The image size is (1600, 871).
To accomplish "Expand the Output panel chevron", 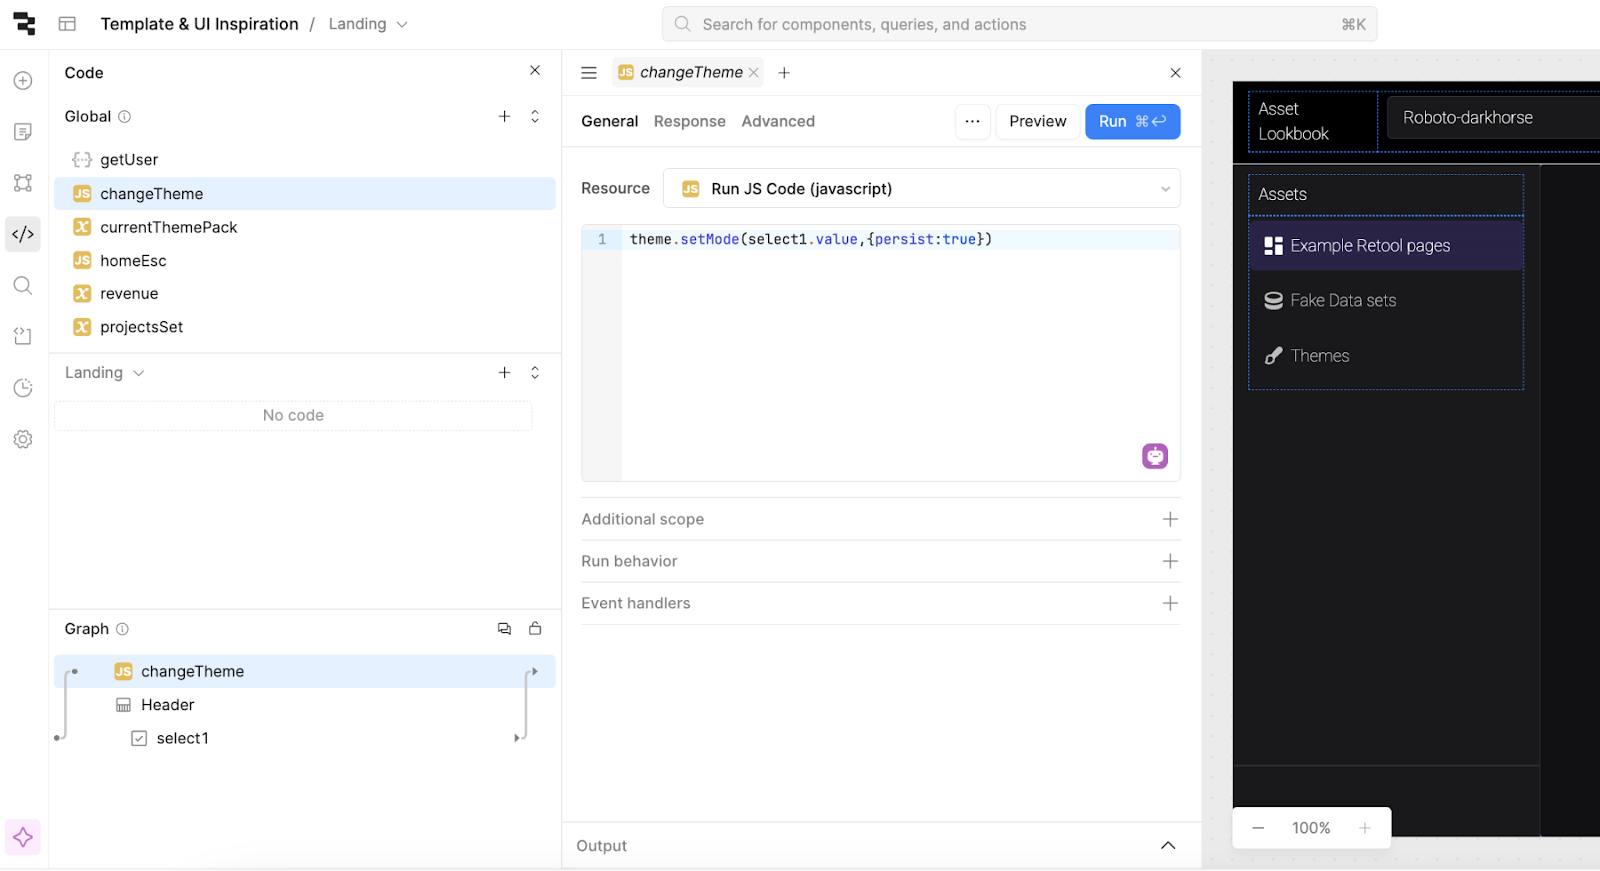I will coord(1167,846).
